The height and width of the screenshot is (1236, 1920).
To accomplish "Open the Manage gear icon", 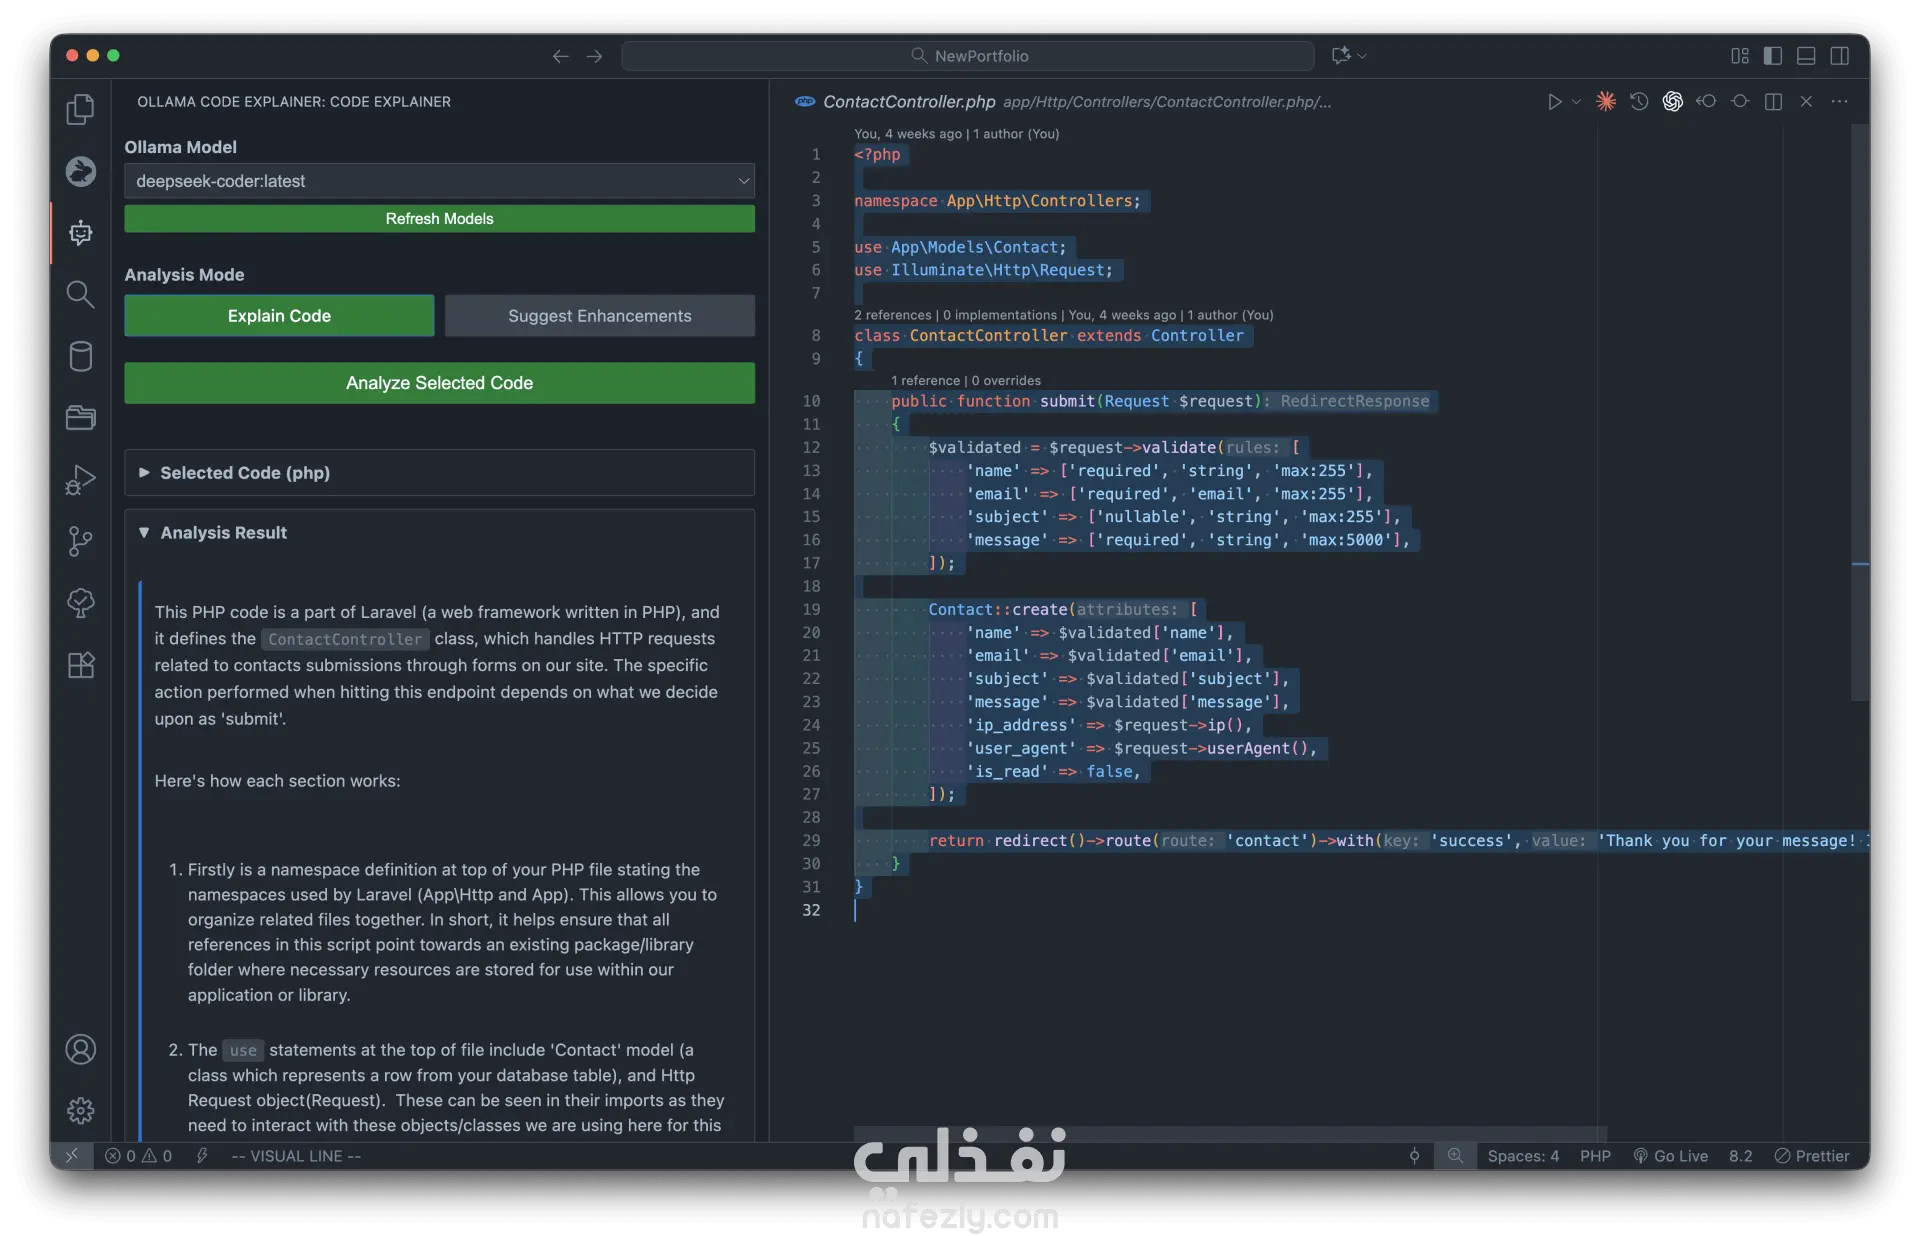I will tap(80, 1110).
